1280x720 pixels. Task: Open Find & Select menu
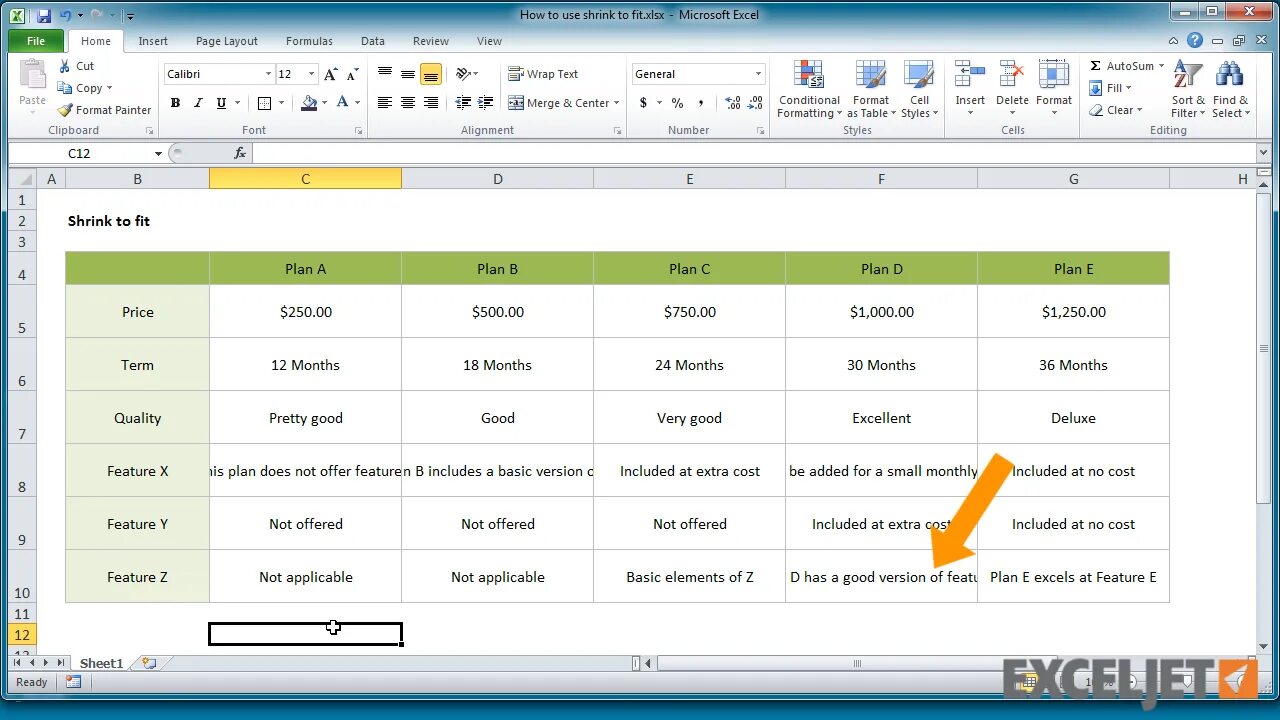1230,89
